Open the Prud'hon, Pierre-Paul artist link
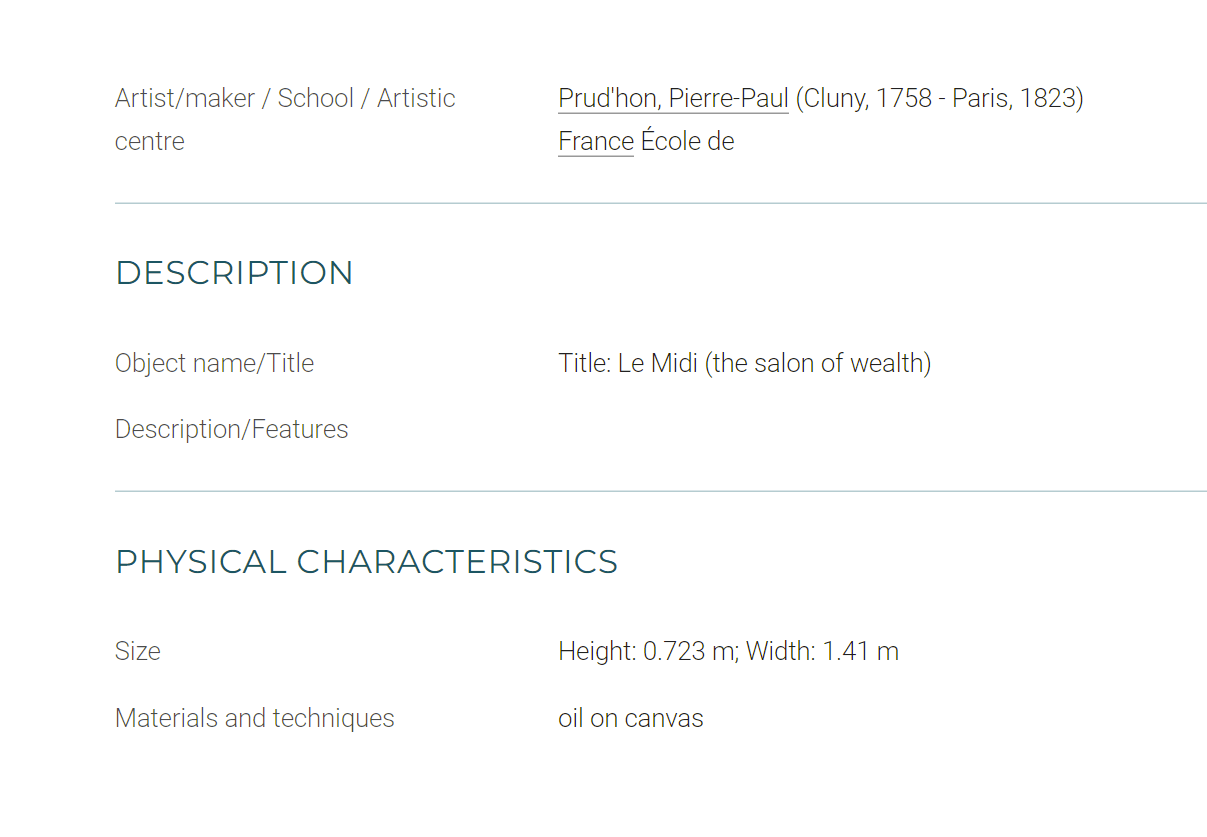 coord(673,98)
